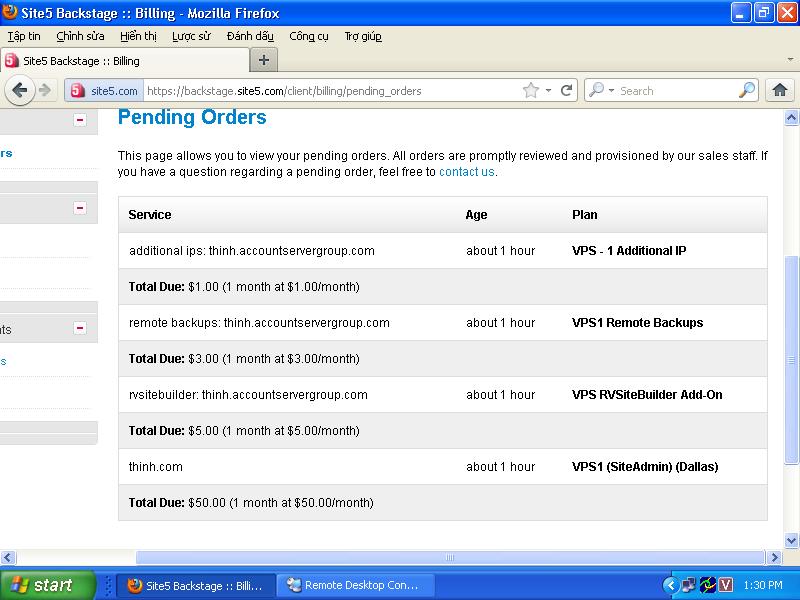Click Total Due $1.00 row

[442, 287]
